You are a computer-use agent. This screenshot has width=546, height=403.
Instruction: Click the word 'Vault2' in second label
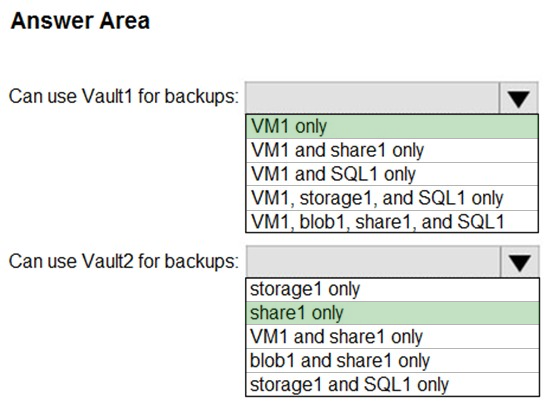[108, 261]
